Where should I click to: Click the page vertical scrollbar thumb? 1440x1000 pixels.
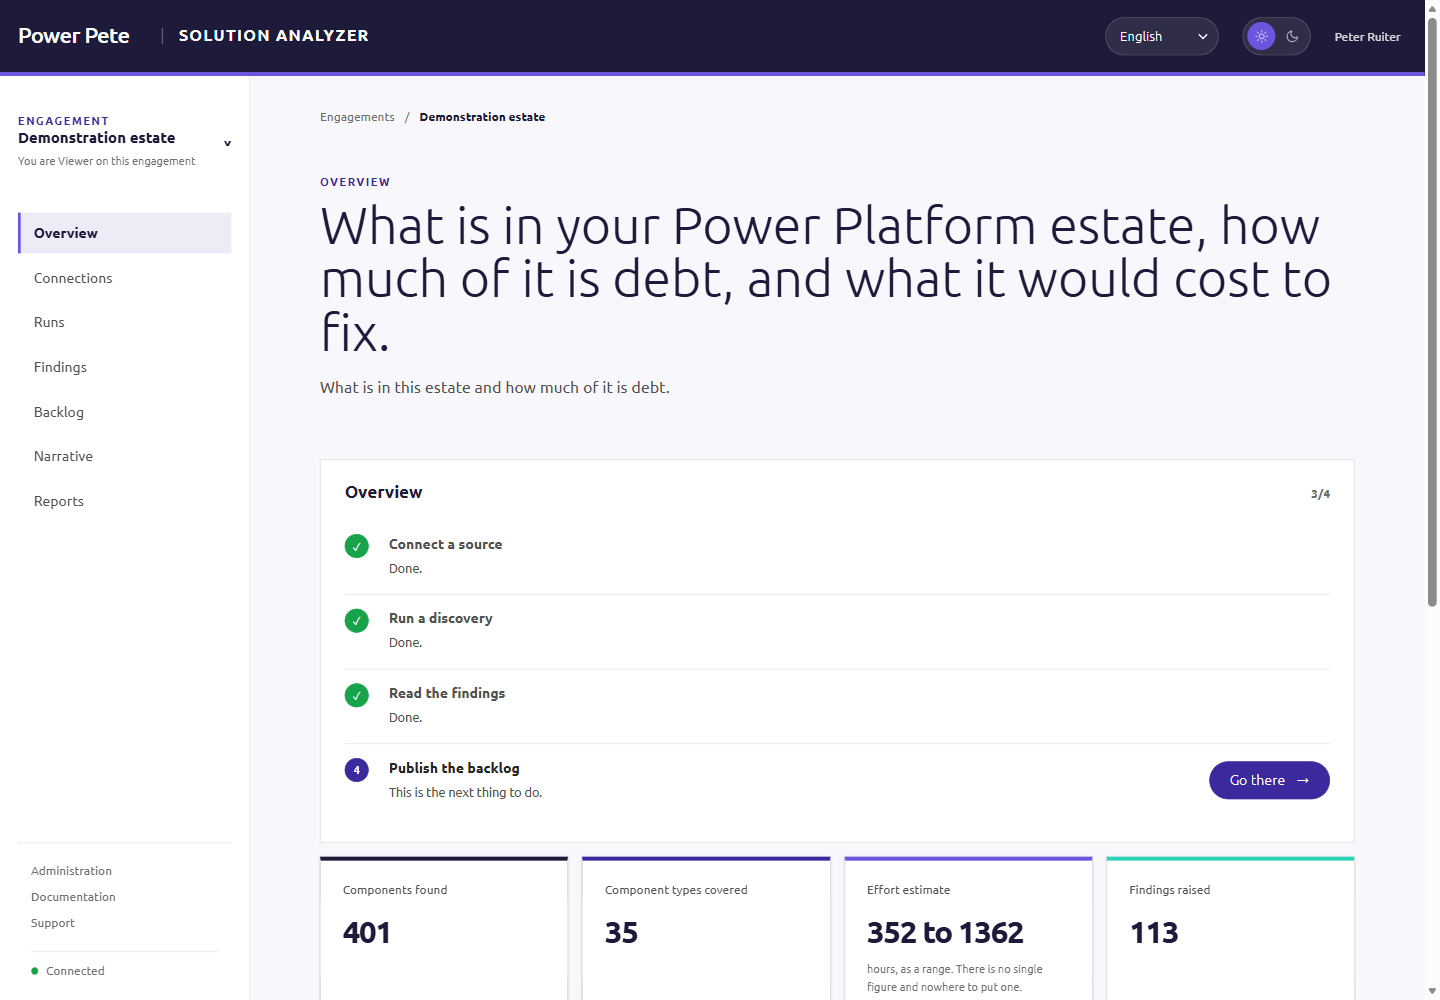coord(1432,310)
